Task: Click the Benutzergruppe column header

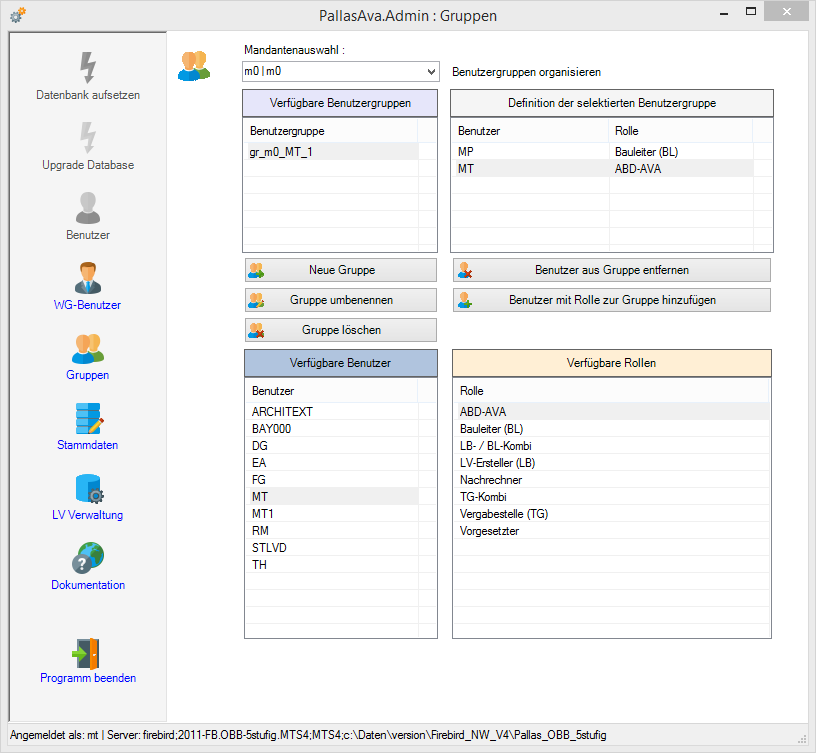Action: [x=331, y=131]
